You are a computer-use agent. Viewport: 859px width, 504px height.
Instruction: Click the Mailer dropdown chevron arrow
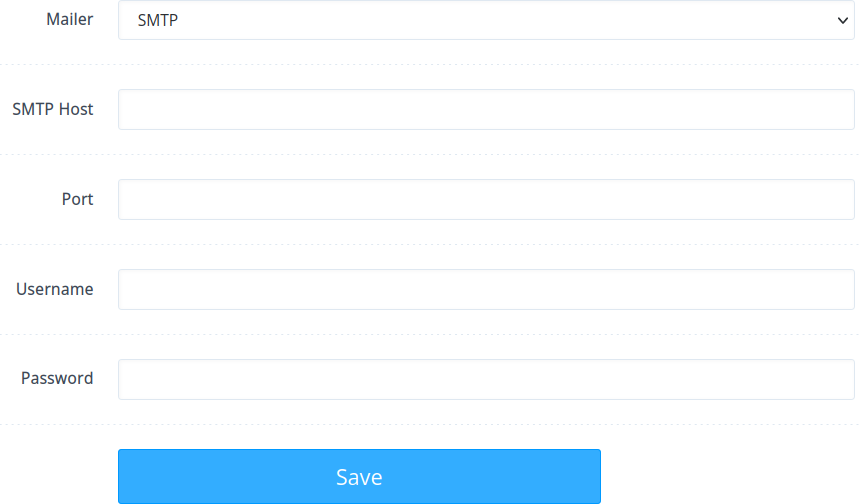(843, 20)
